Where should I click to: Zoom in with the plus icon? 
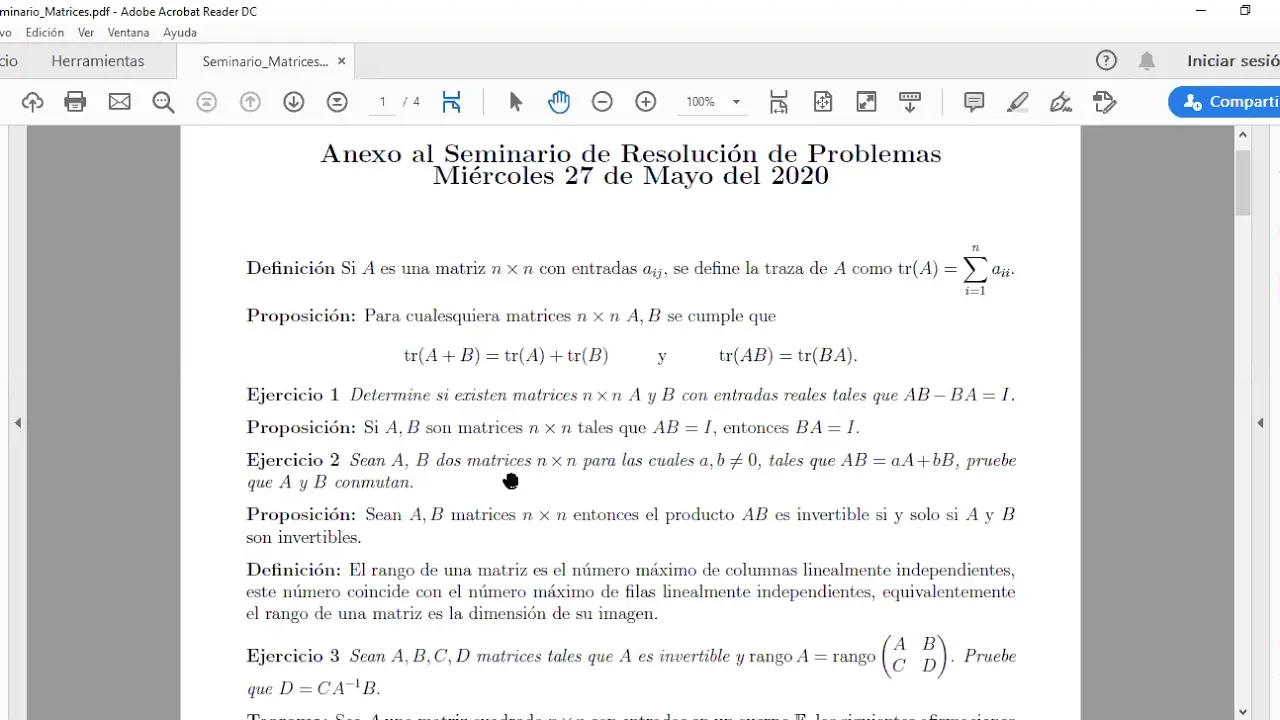coord(645,102)
